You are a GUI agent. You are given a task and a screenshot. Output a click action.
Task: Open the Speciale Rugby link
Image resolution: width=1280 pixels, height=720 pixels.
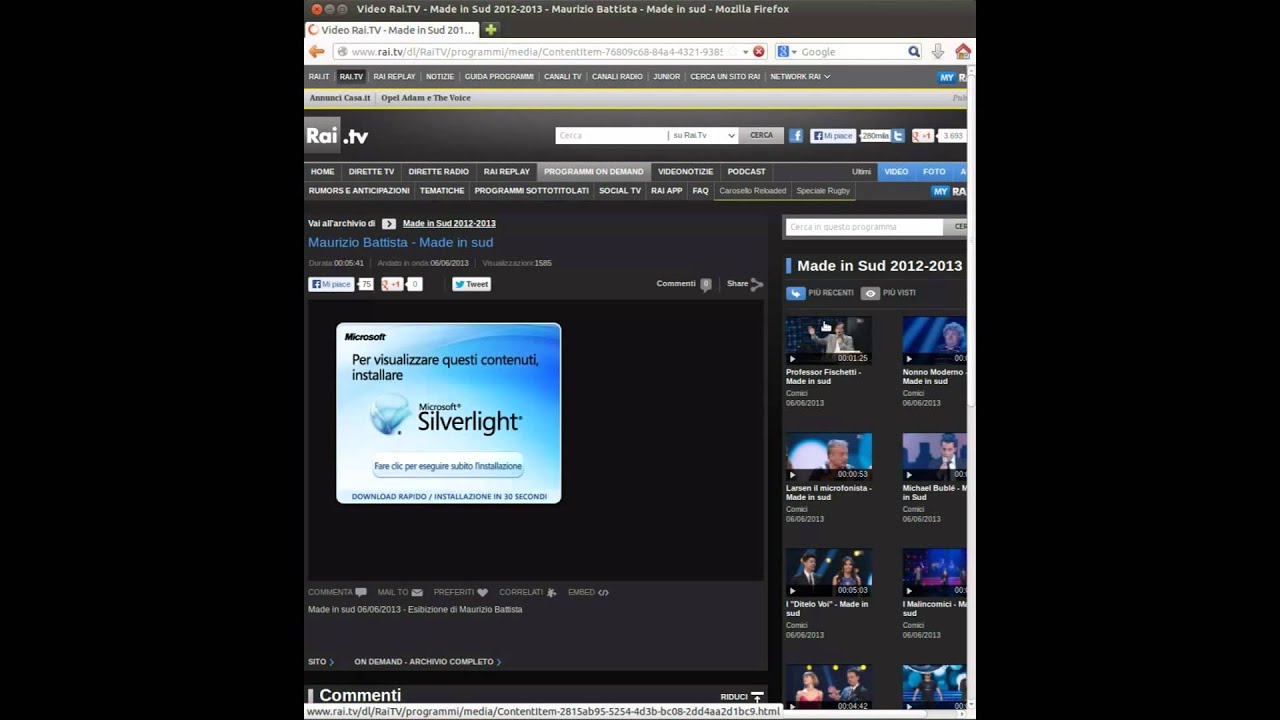pos(823,191)
